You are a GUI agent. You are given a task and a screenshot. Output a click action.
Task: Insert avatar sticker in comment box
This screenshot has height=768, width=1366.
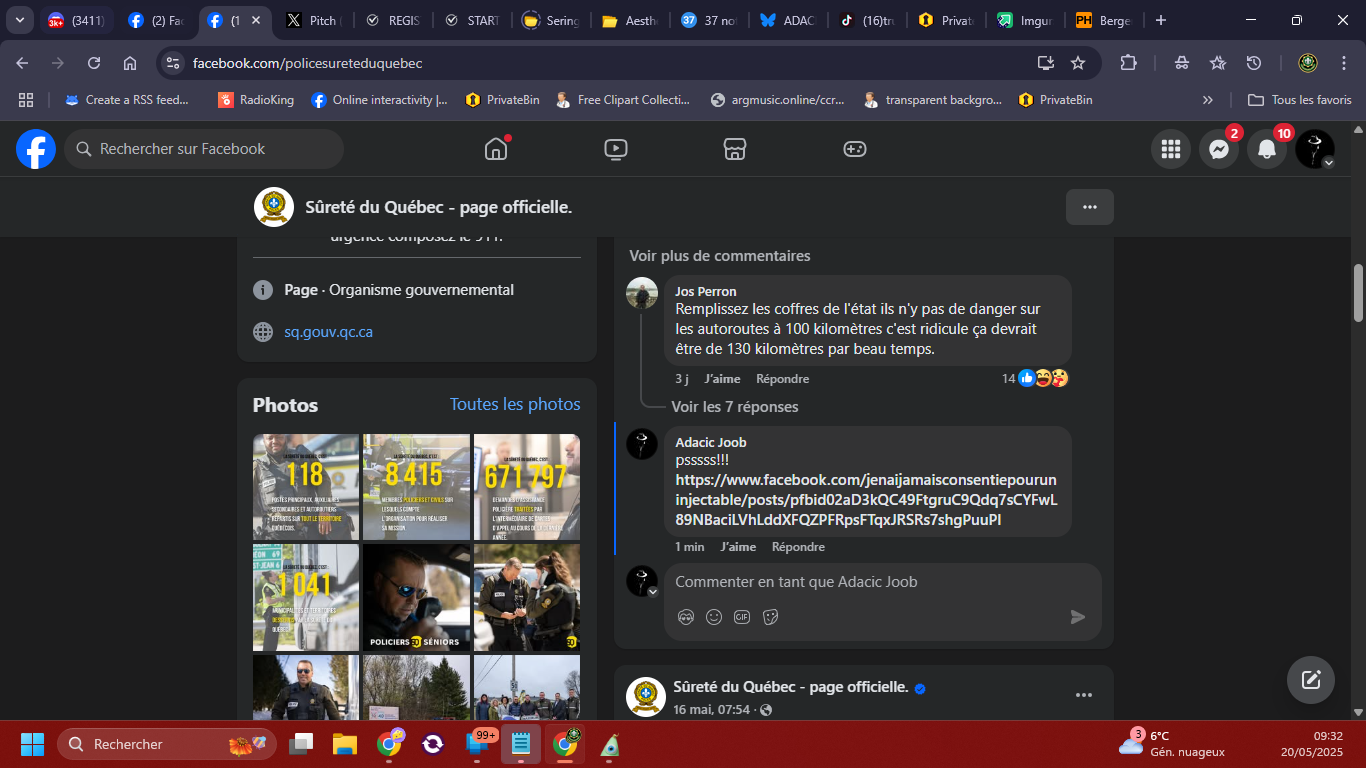pyautogui.click(x=686, y=617)
